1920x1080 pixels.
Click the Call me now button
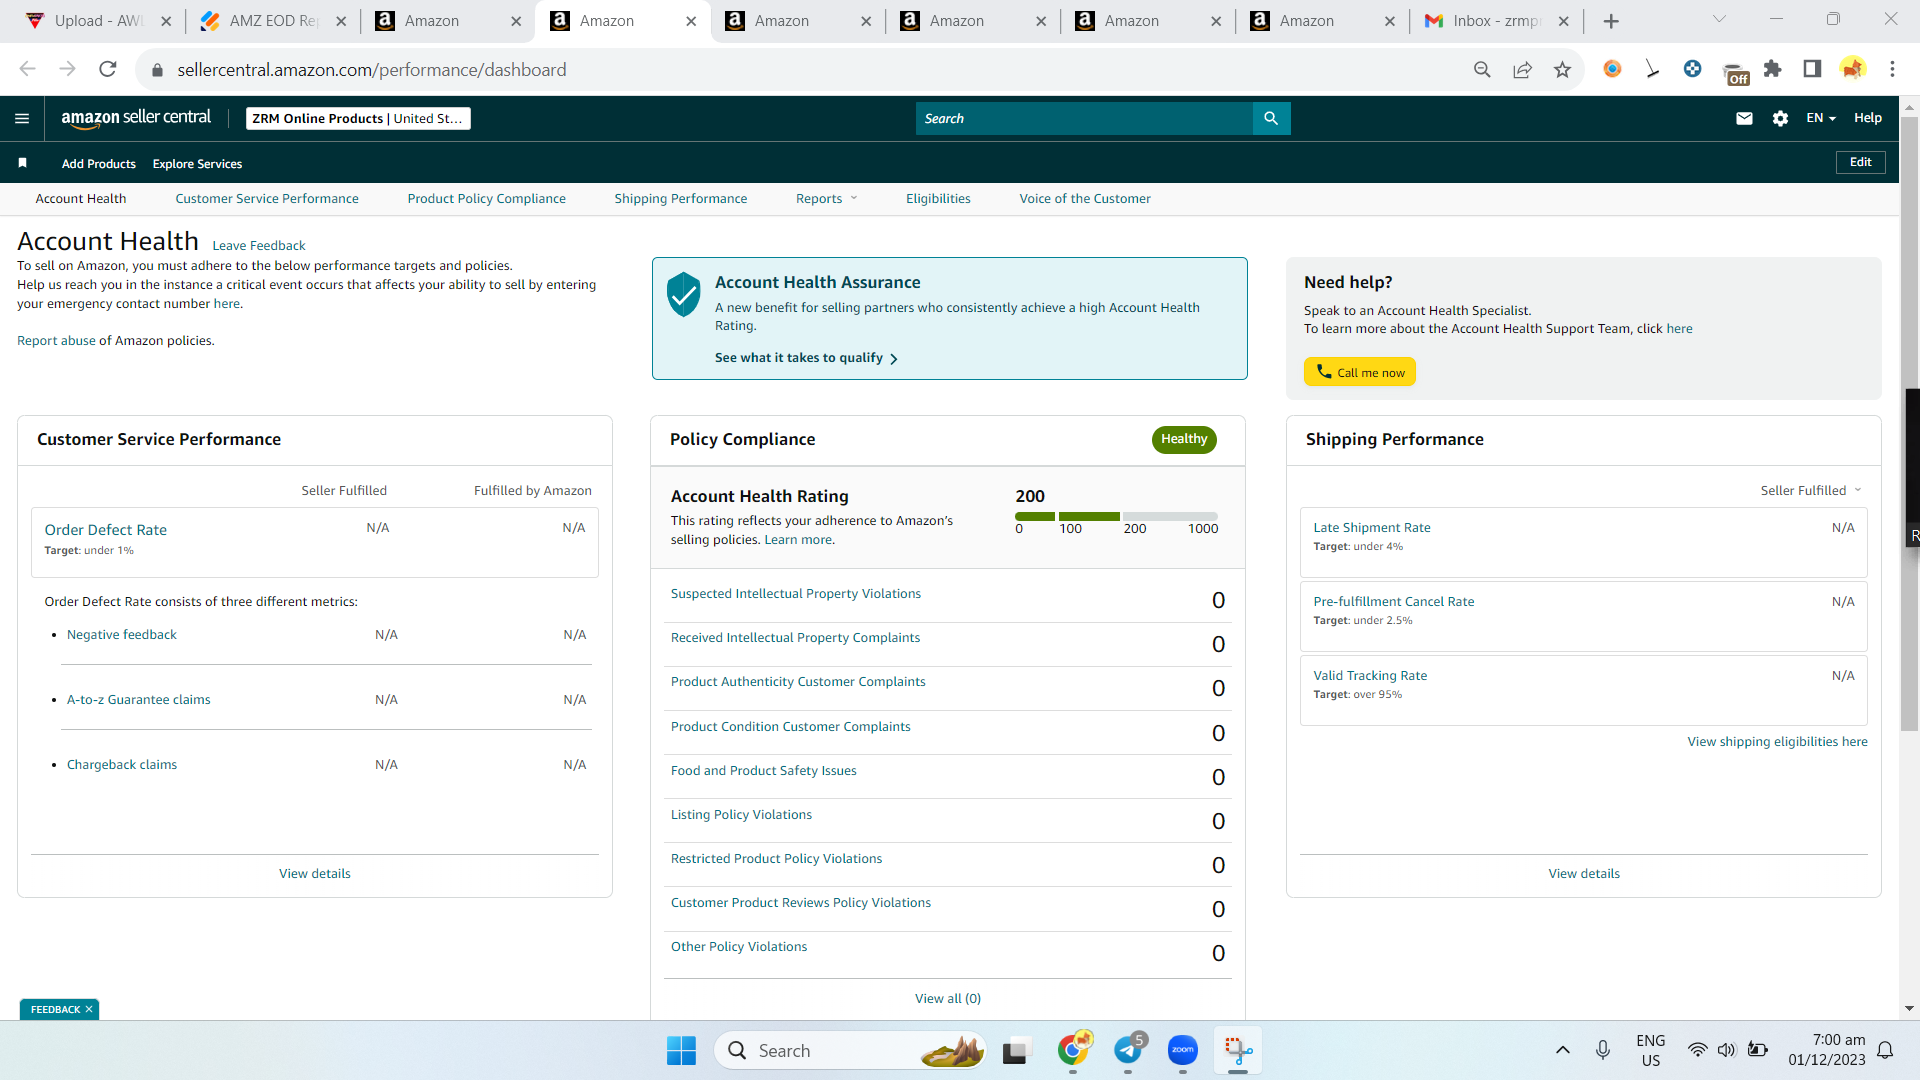(x=1360, y=372)
